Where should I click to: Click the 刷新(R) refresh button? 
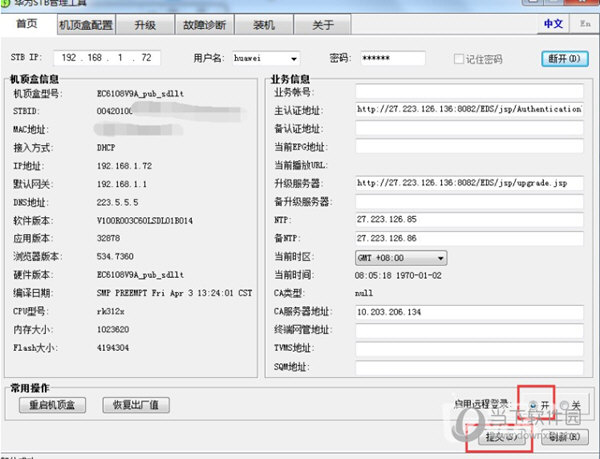point(565,437)
